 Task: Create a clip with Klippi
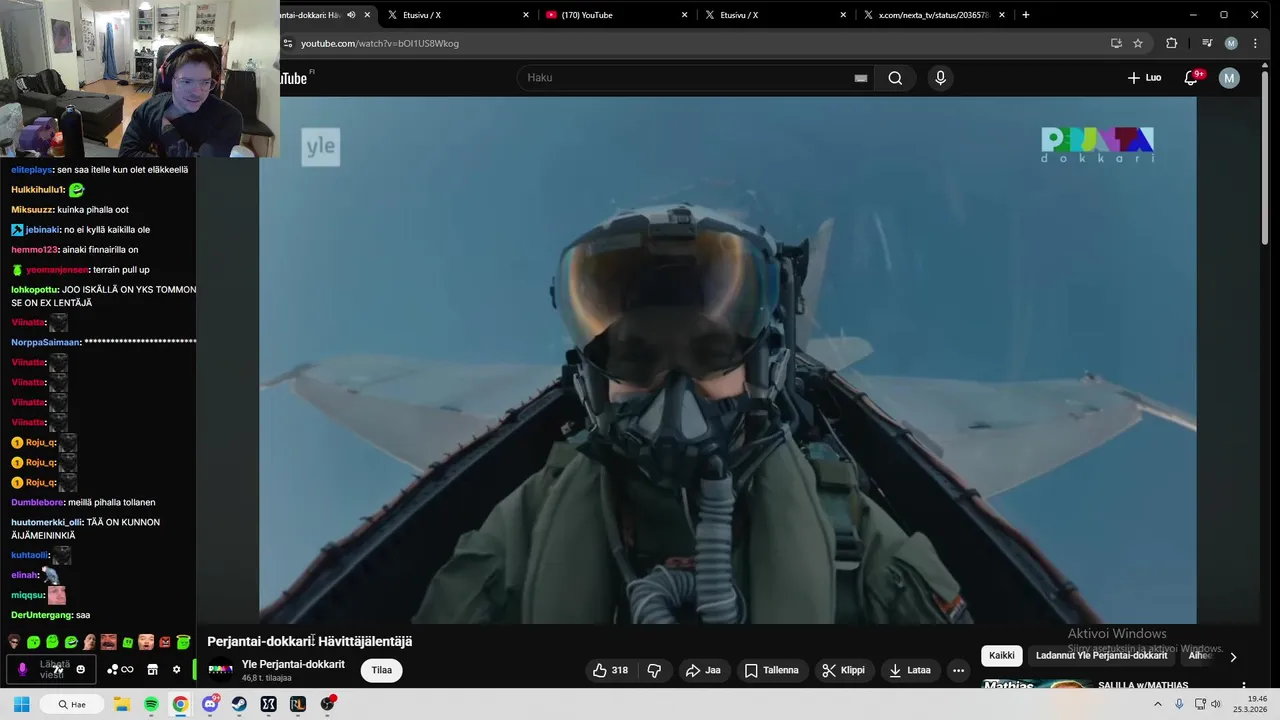[x=843, y=670]
